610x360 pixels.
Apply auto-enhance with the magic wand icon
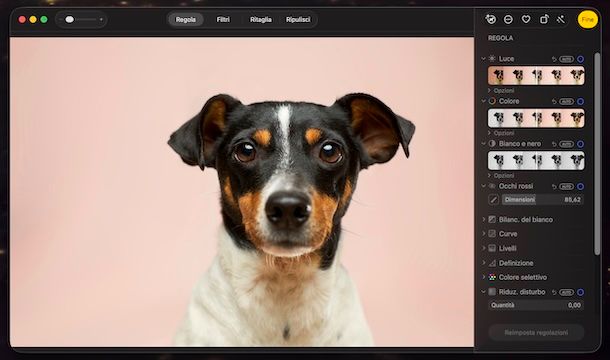point(561,19)
